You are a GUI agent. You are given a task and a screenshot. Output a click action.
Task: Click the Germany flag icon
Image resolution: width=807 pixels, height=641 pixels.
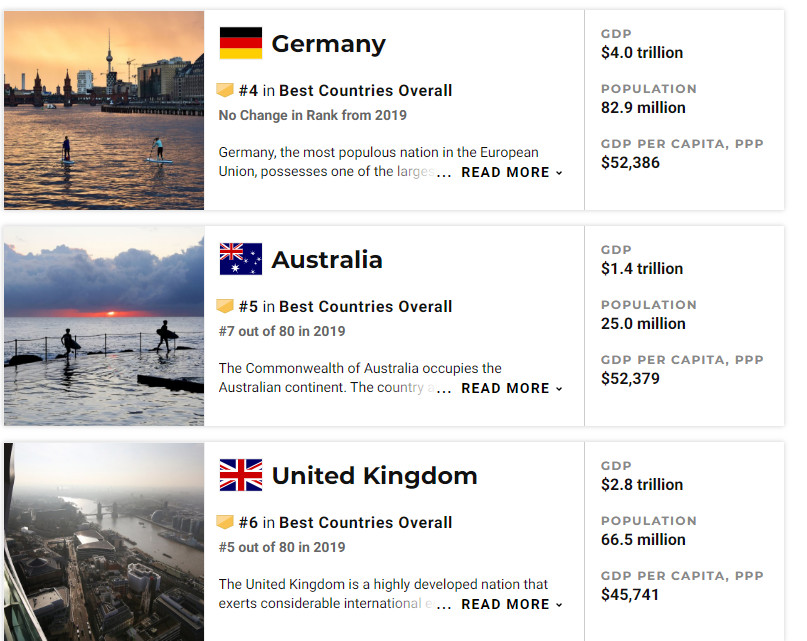pyautogui.click(x=240, y=43)
